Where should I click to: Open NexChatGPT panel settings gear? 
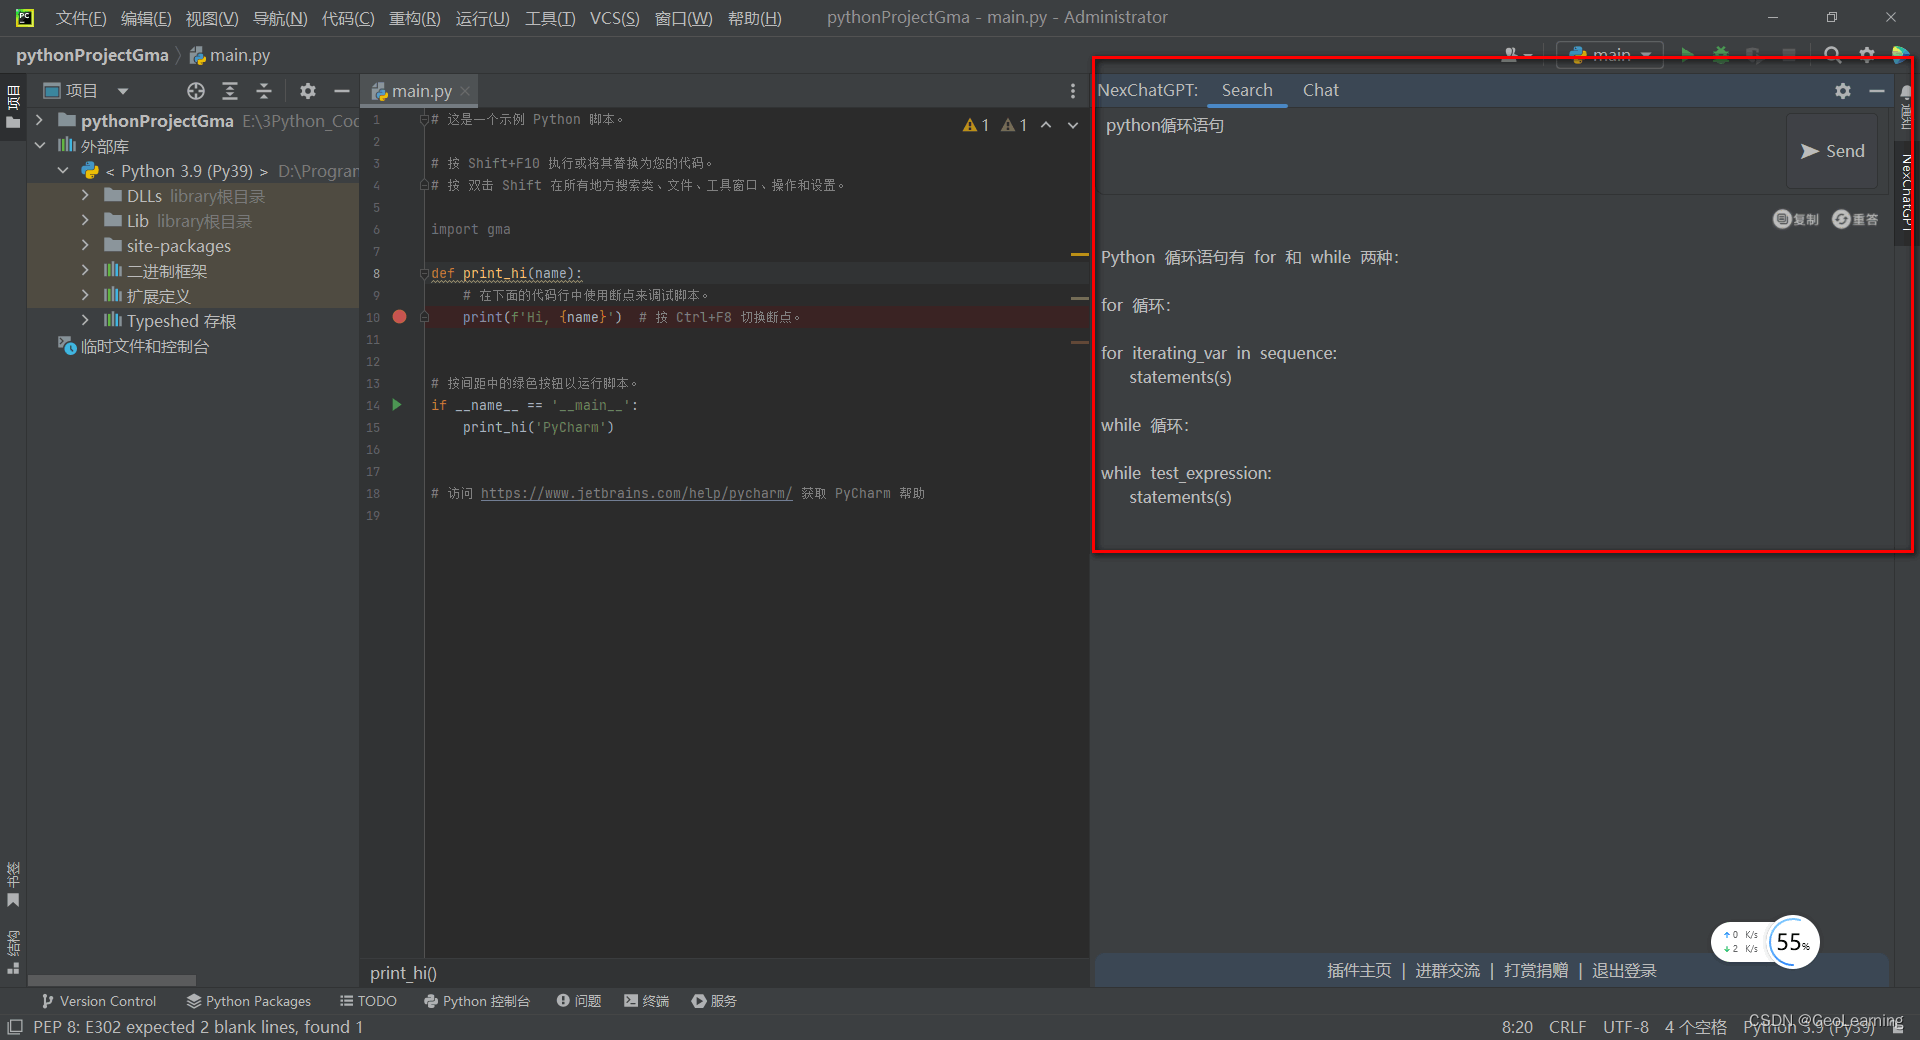point(1843,90)
